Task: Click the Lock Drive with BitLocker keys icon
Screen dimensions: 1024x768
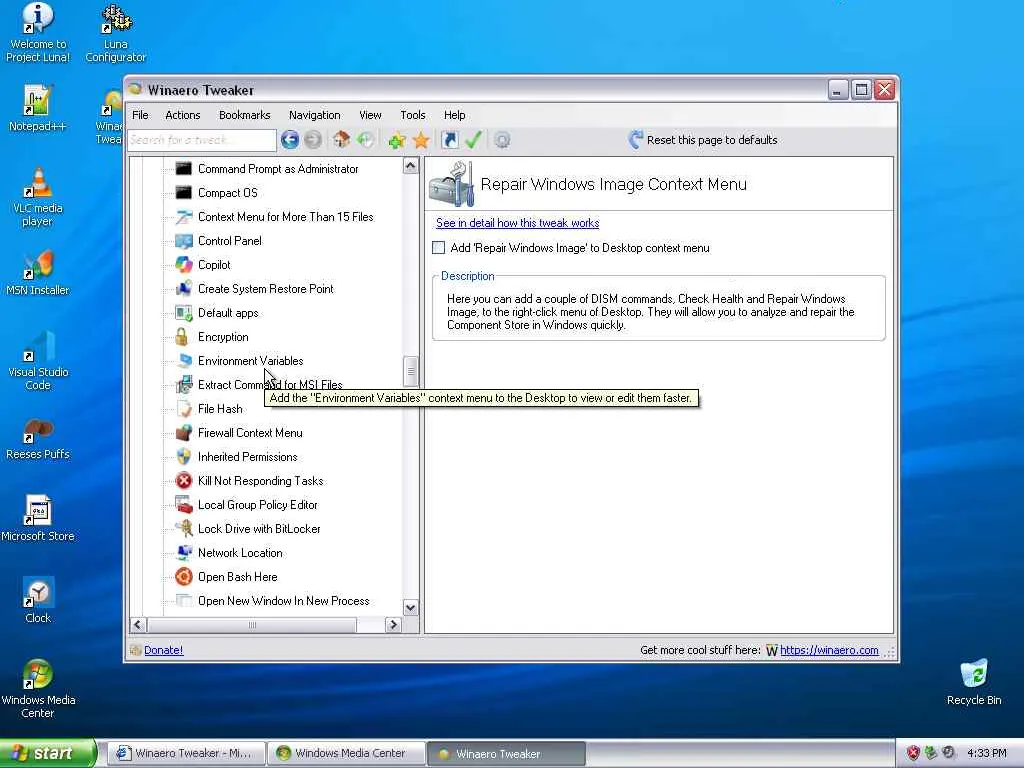Action: tap(185, 528)
